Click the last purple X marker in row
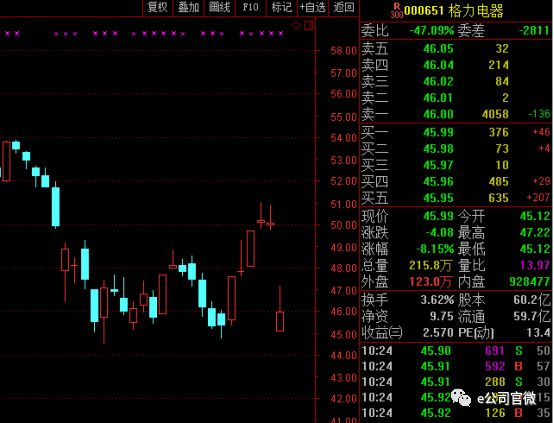The width and height of the screenshot is (554, 423). pos(281,34)
